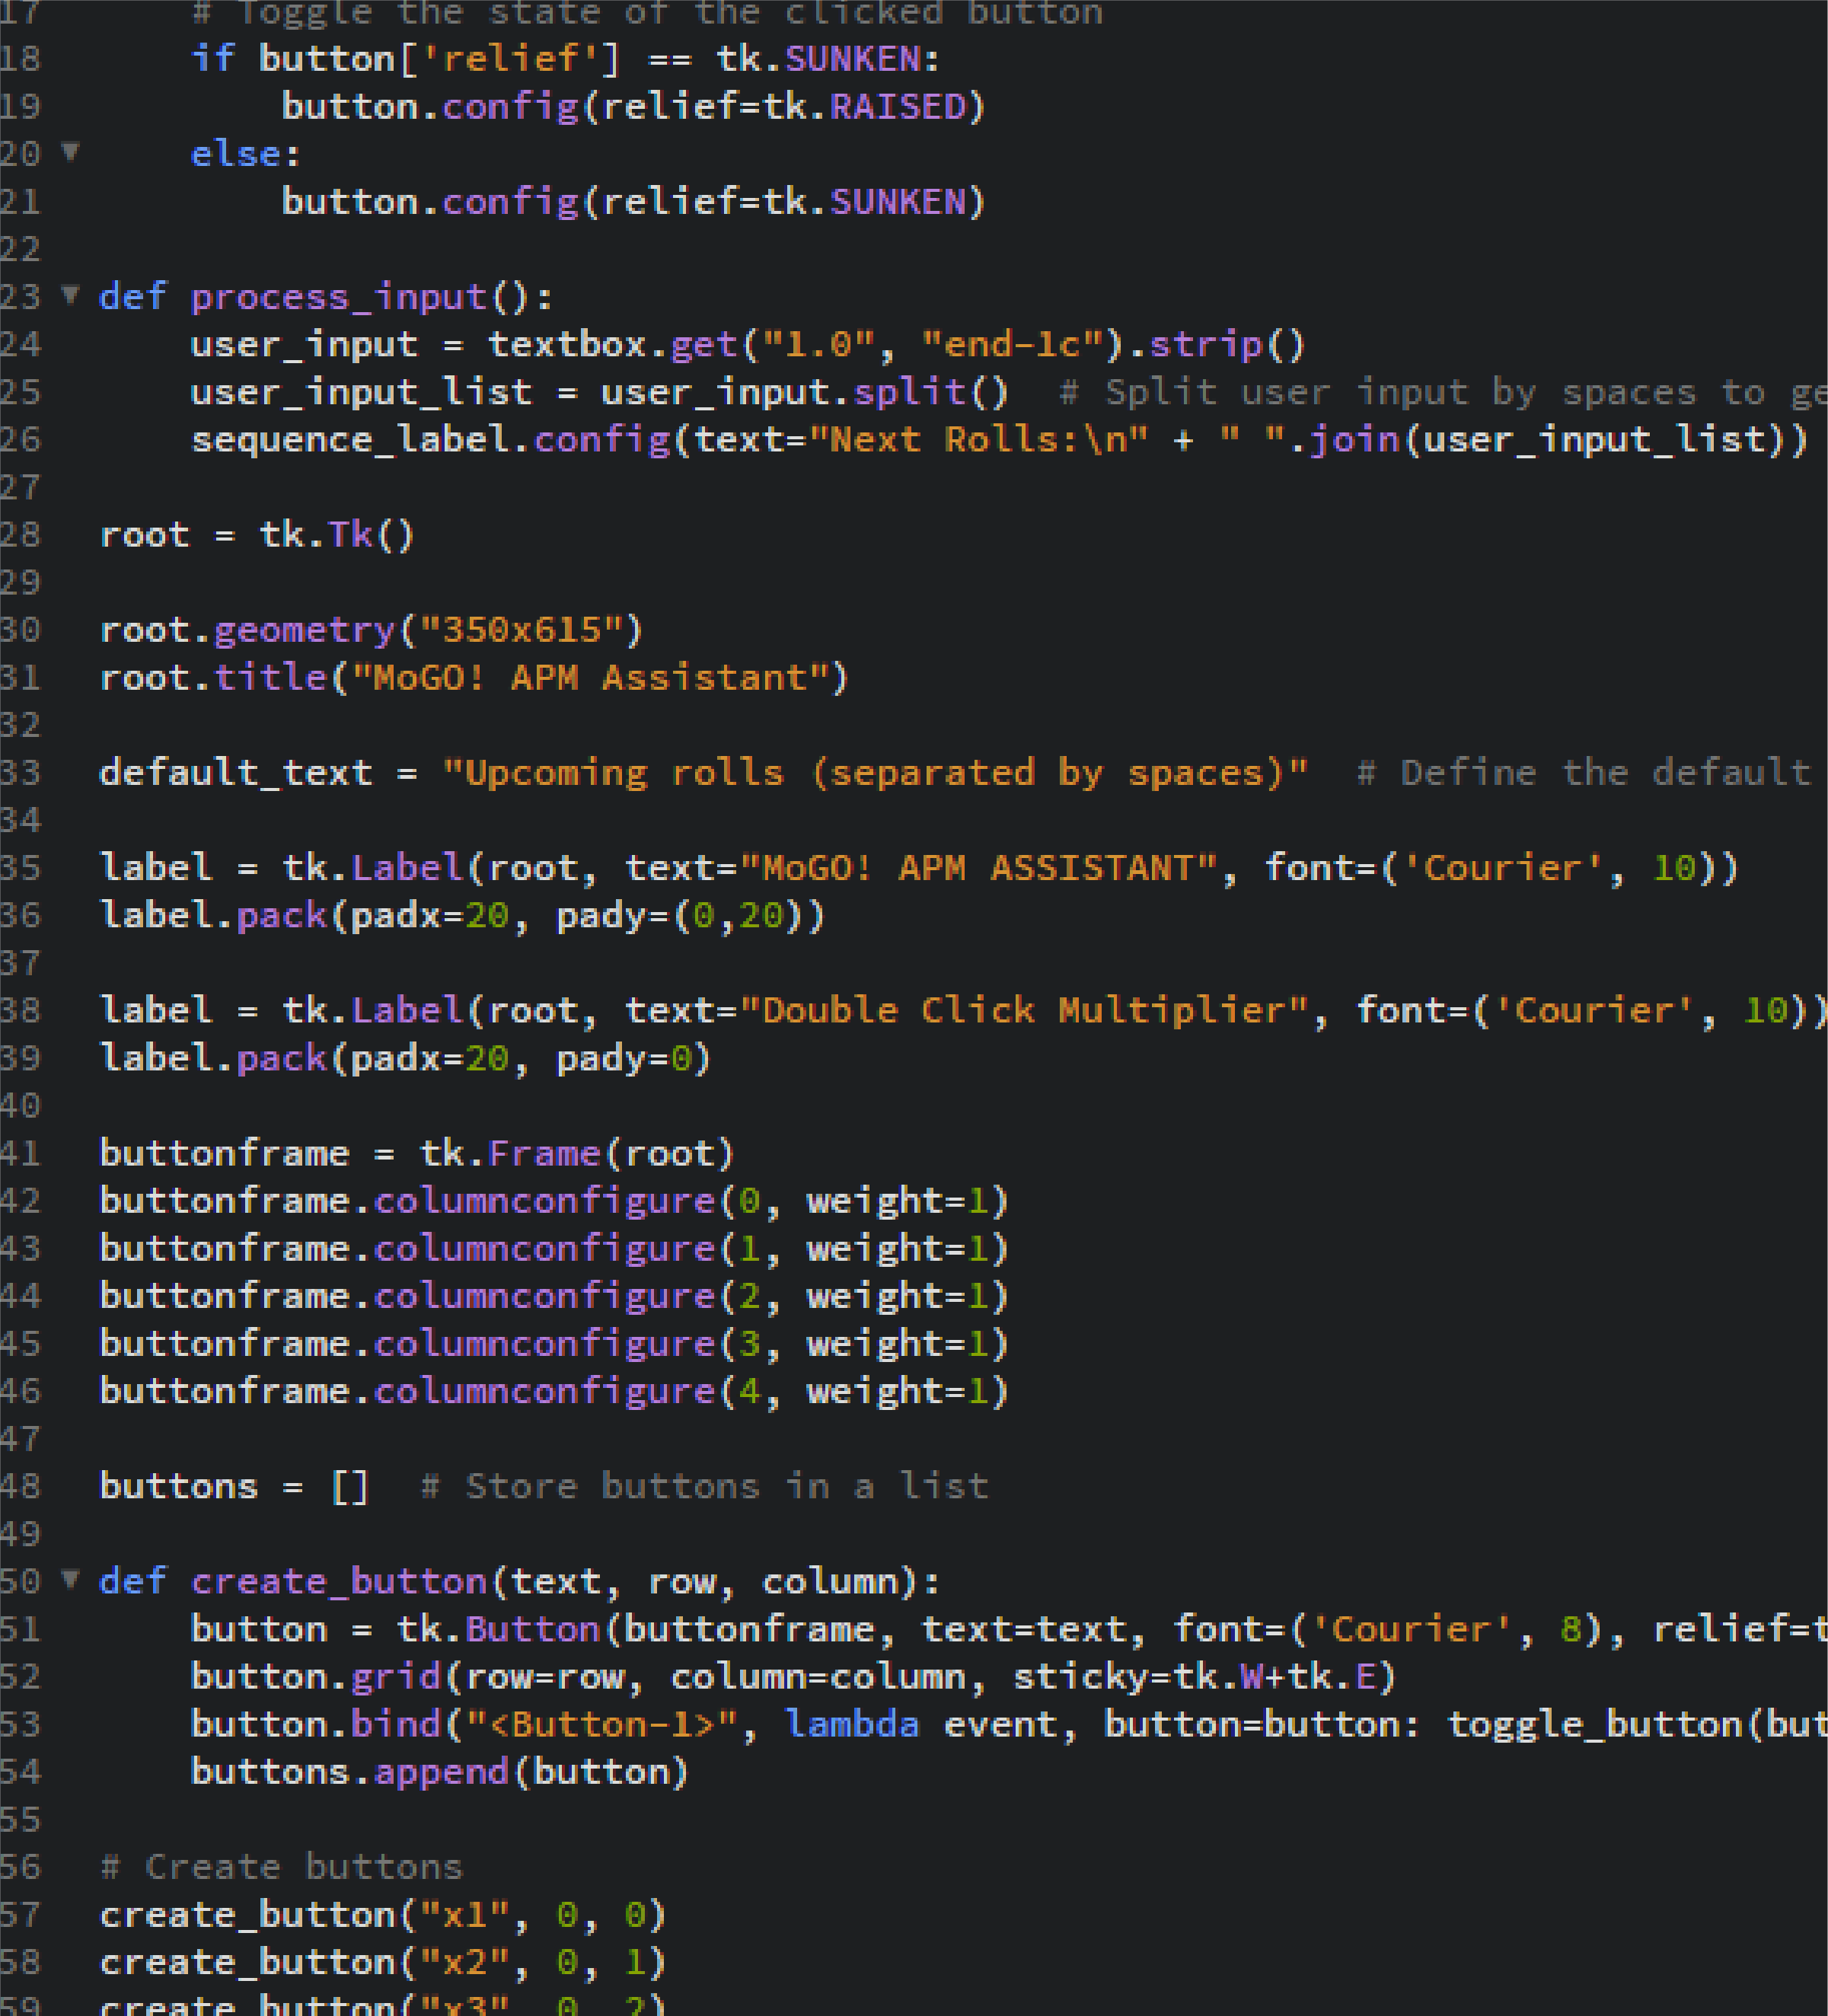Collapse the else block fold arrow

click(x=70, y=152)
